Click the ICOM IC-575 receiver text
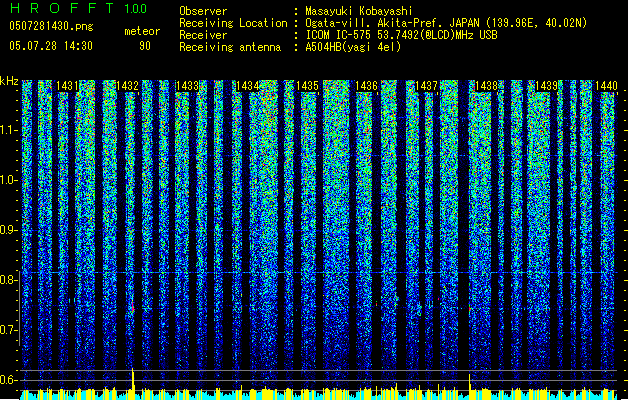The height and width of the screenshot is (400, 629). click(401, 35)
